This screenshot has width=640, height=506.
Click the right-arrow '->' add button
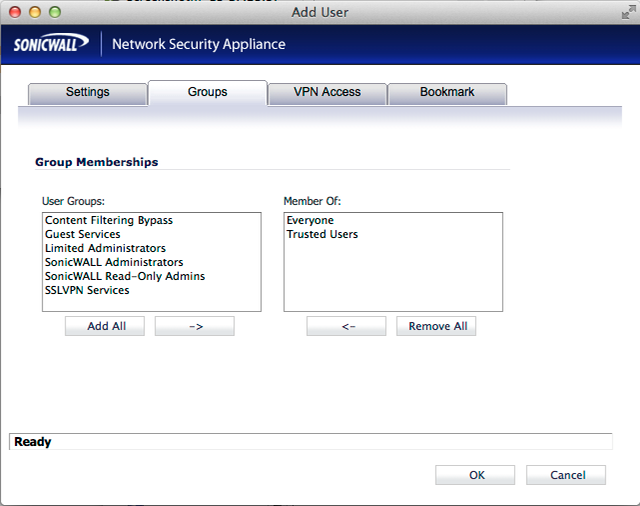coord(195,326)
